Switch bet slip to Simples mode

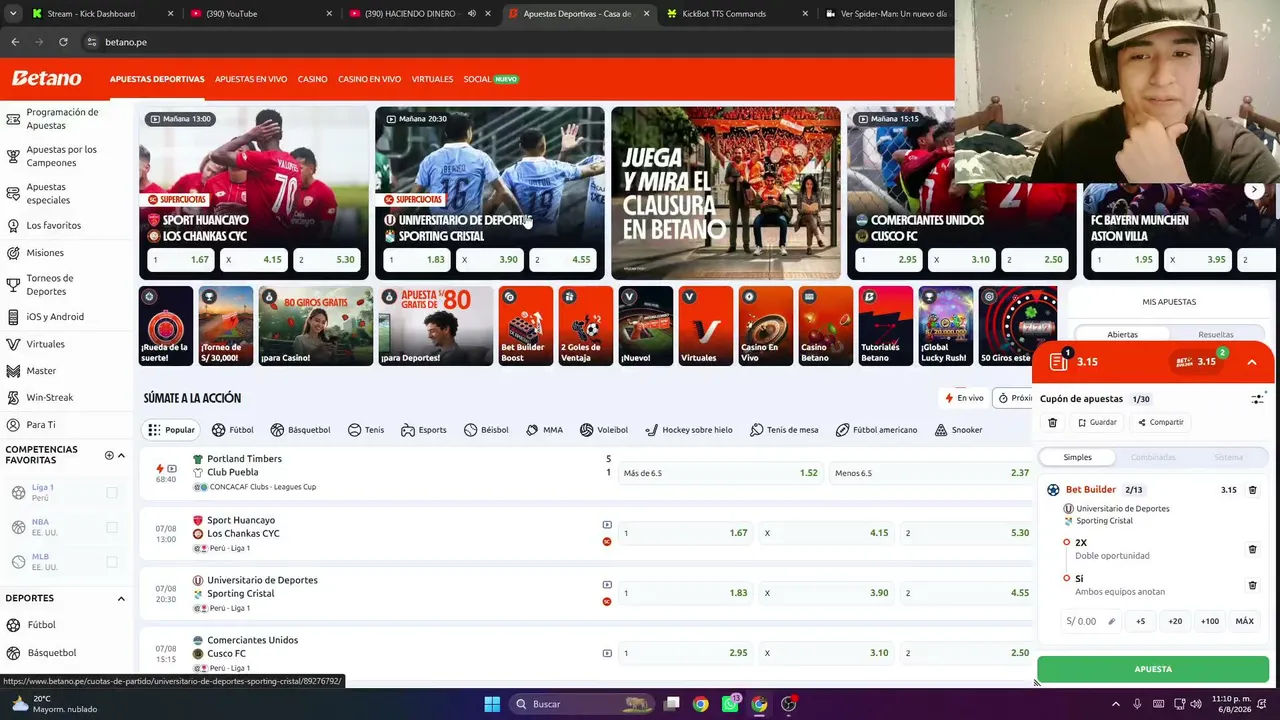point(1077,457)
